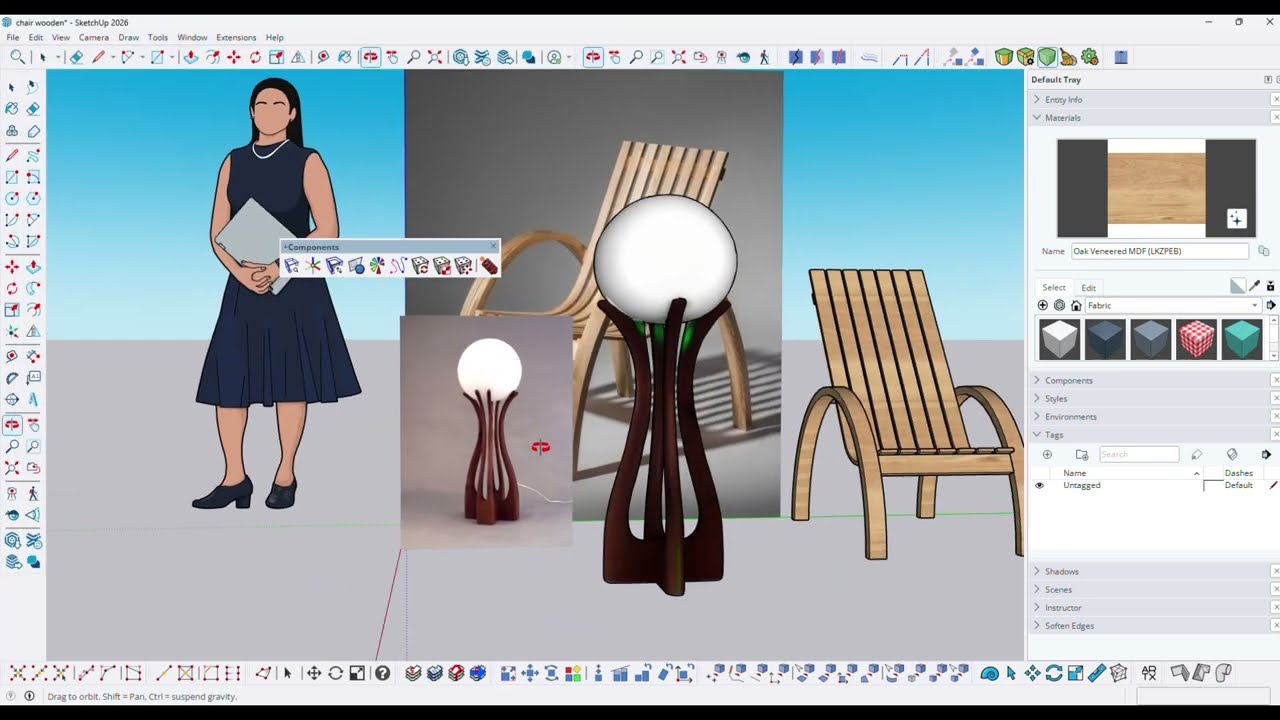Toggle visibility eye for Untagged tag
The width and height of the screenshot is (1280, 720).
tap(1039, 486)
